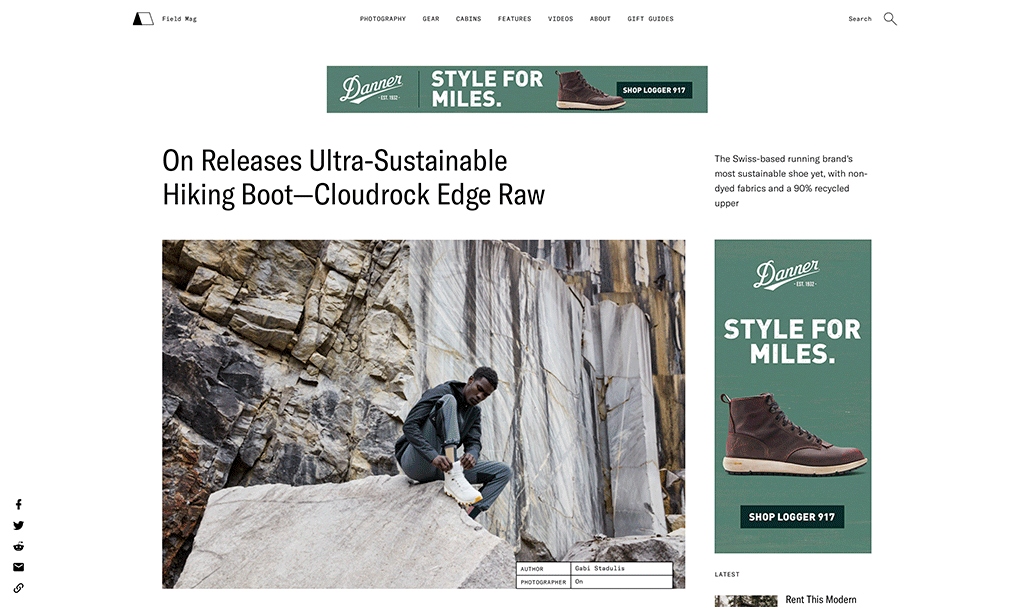Go to the Gear section
This screenshot has height=607, width=1034.
point(431,18)
